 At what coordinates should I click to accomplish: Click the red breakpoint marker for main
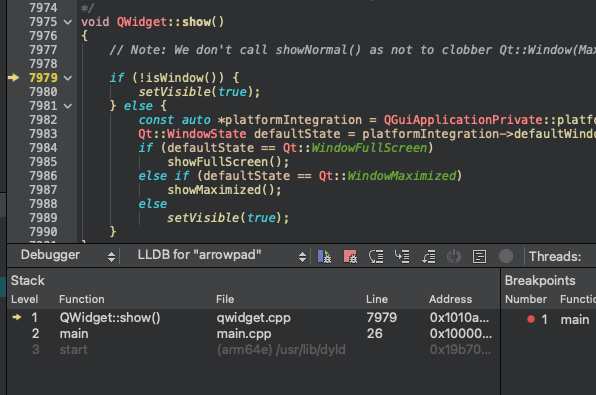click(531, 319)
